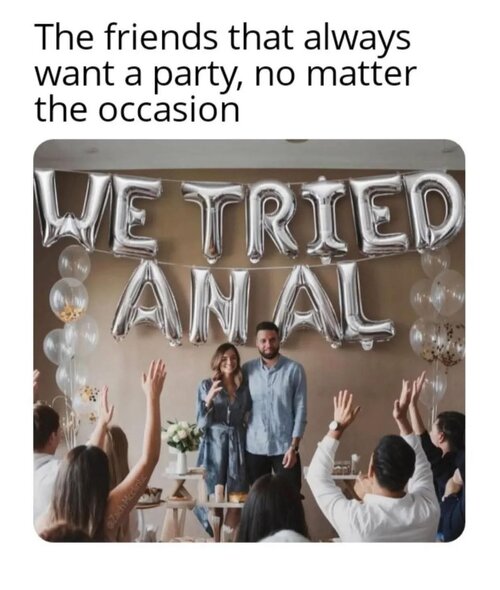Click the gold confetti balloon on right

[x=447, y=342]
